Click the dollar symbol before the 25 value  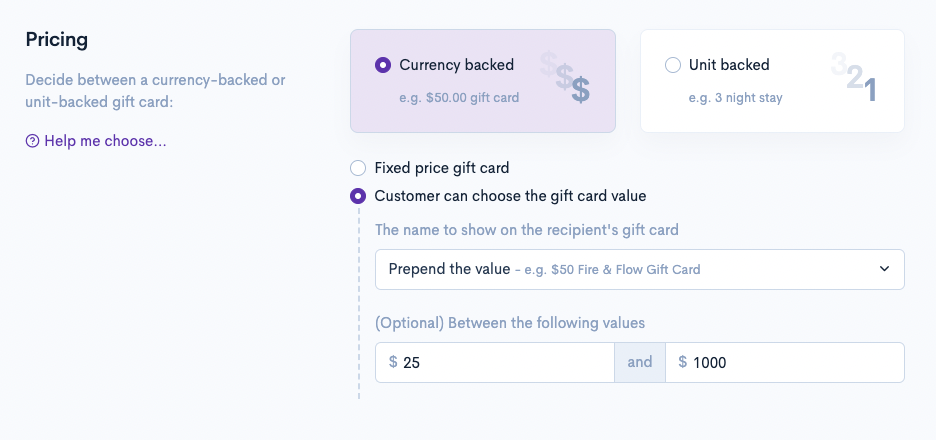point(393,362)
